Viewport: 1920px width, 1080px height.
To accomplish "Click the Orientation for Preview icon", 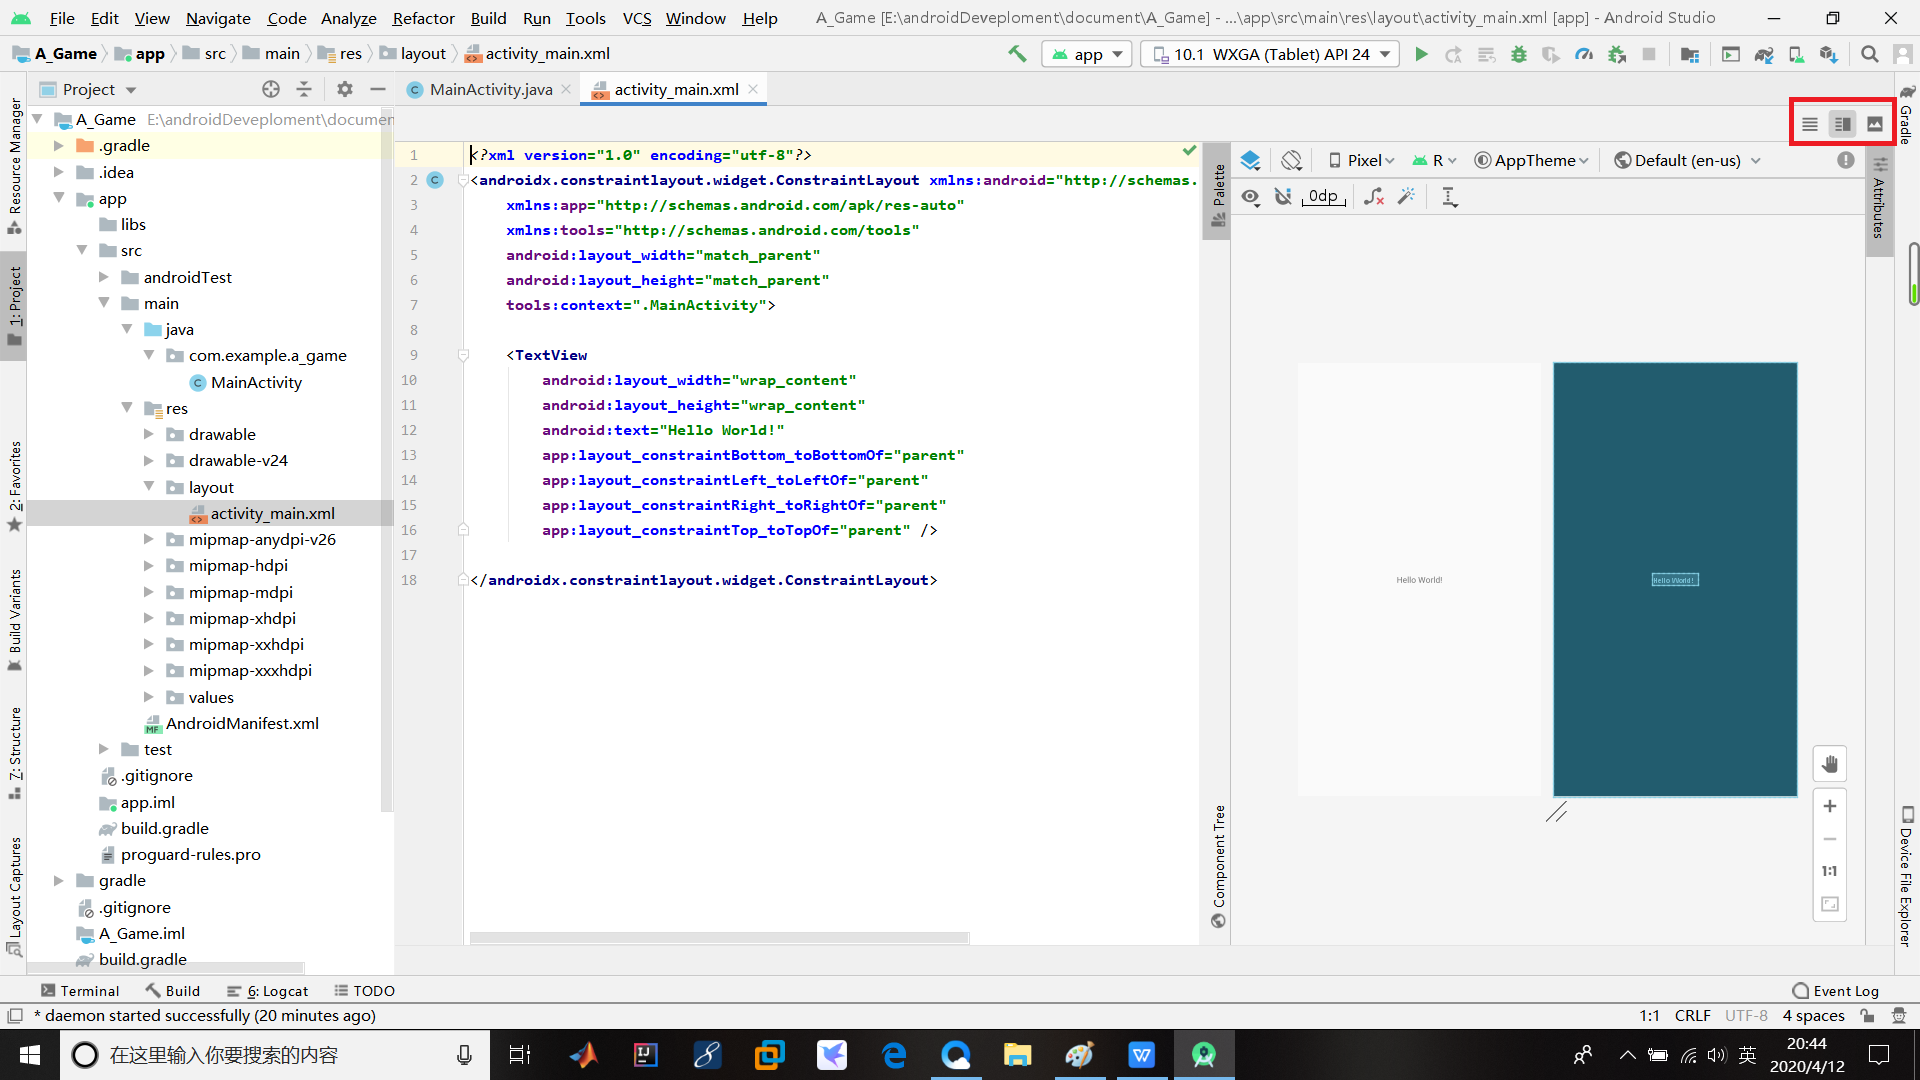I will 1292,160.
